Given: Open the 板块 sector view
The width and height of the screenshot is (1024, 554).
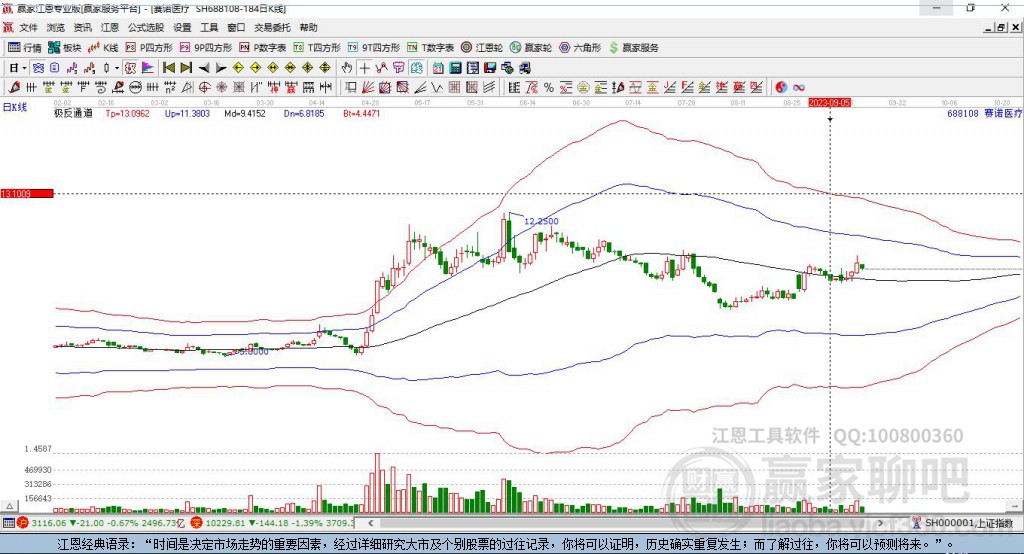Looking at the screenshot, I should pyautogui.click(x=65, y=48).
